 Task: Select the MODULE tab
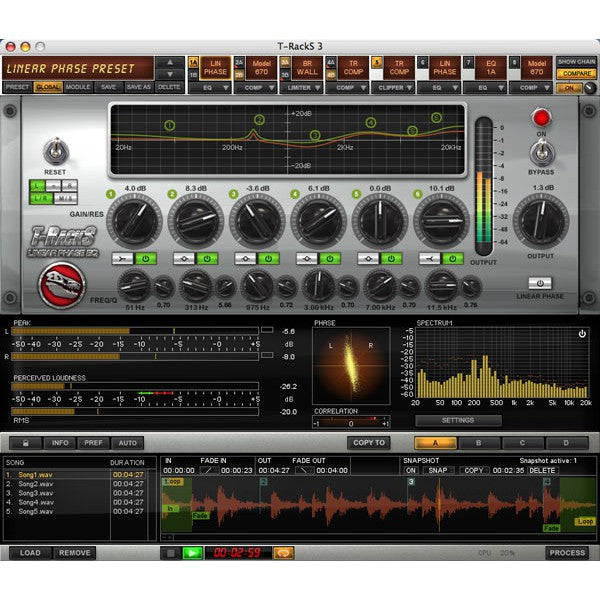[78, 87]
